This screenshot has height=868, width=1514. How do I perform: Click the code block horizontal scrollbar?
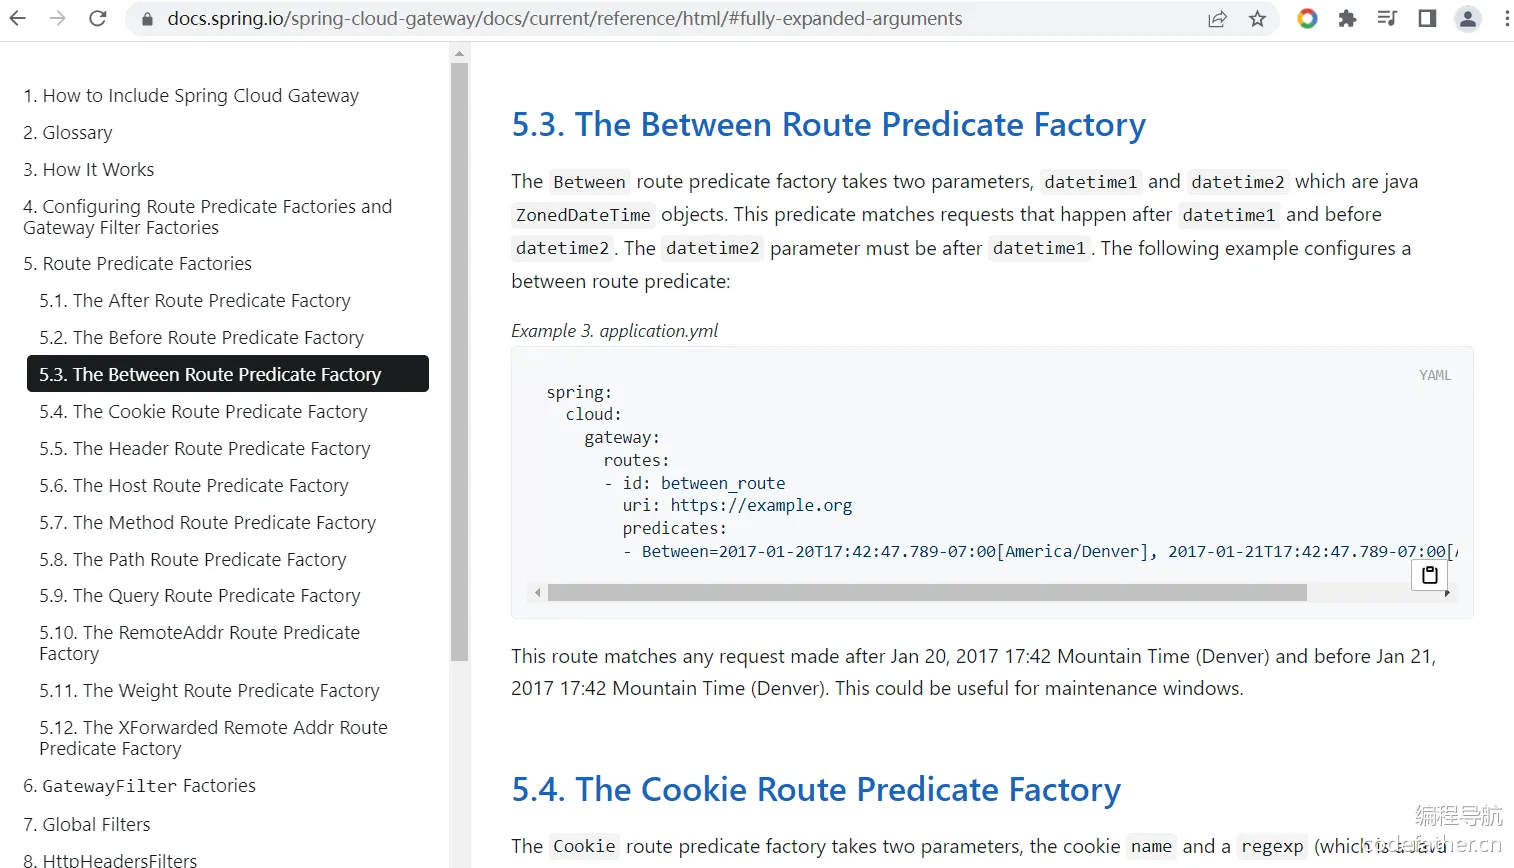927,592
